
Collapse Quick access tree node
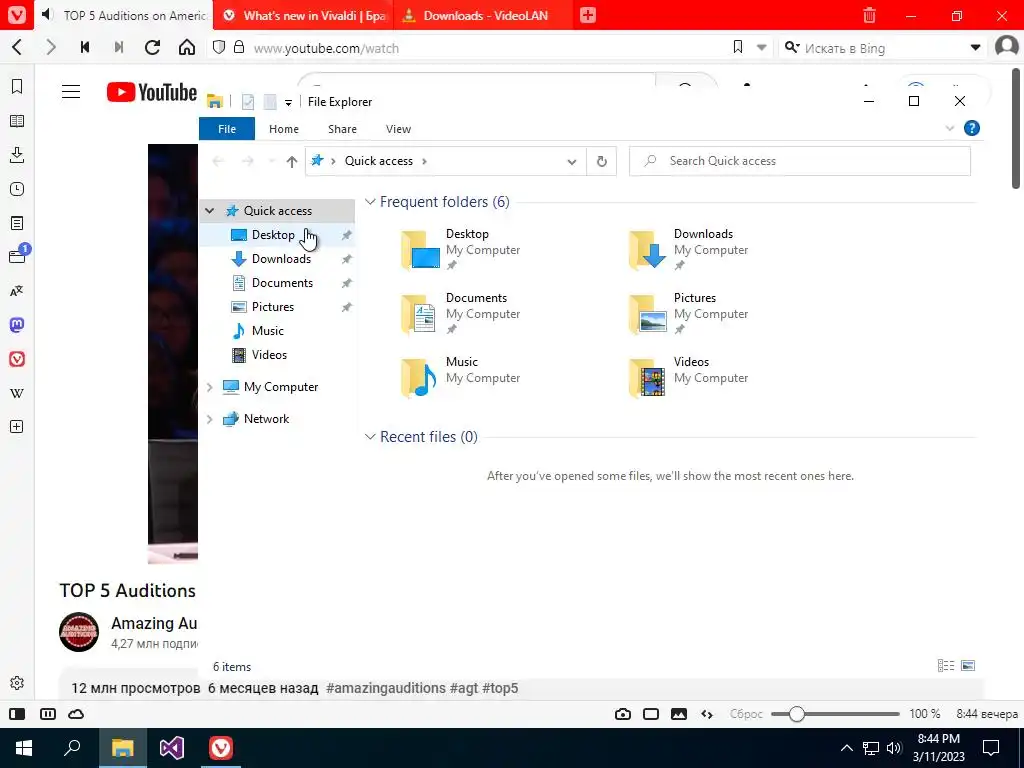210,211
